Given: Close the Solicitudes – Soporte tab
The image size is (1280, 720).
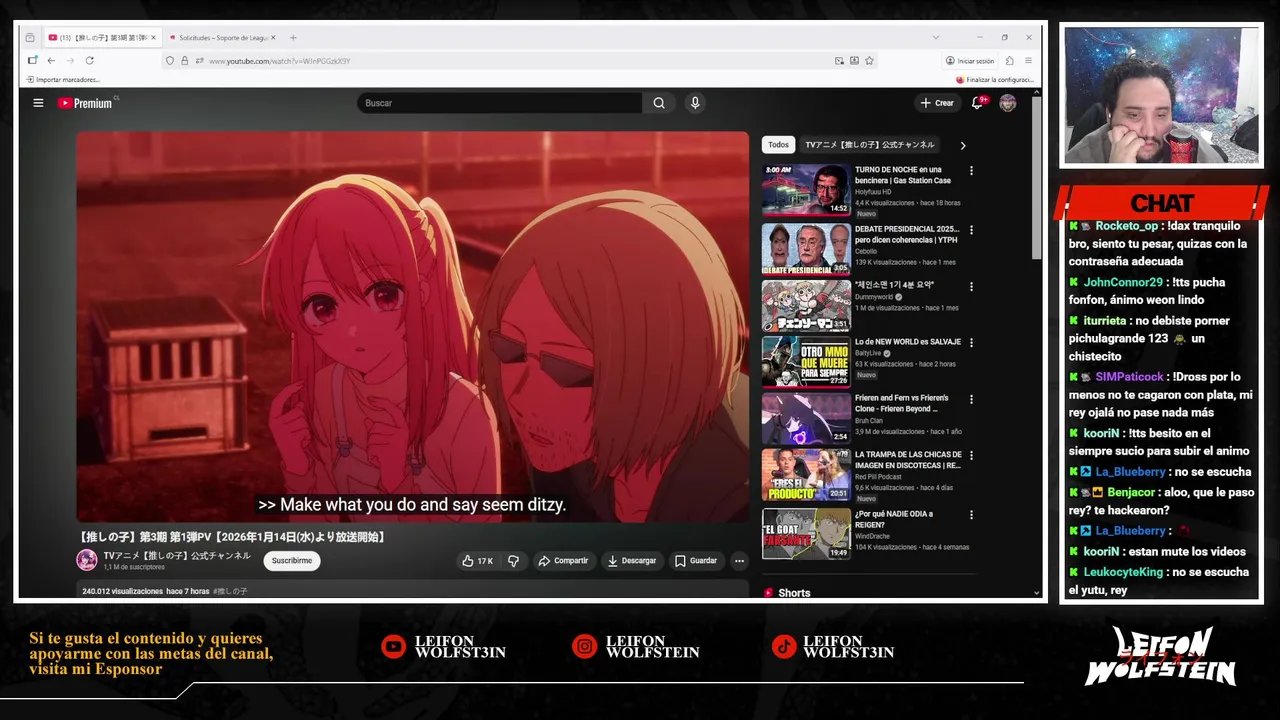Looking at the screenshot, I should (x=274, y=38).
